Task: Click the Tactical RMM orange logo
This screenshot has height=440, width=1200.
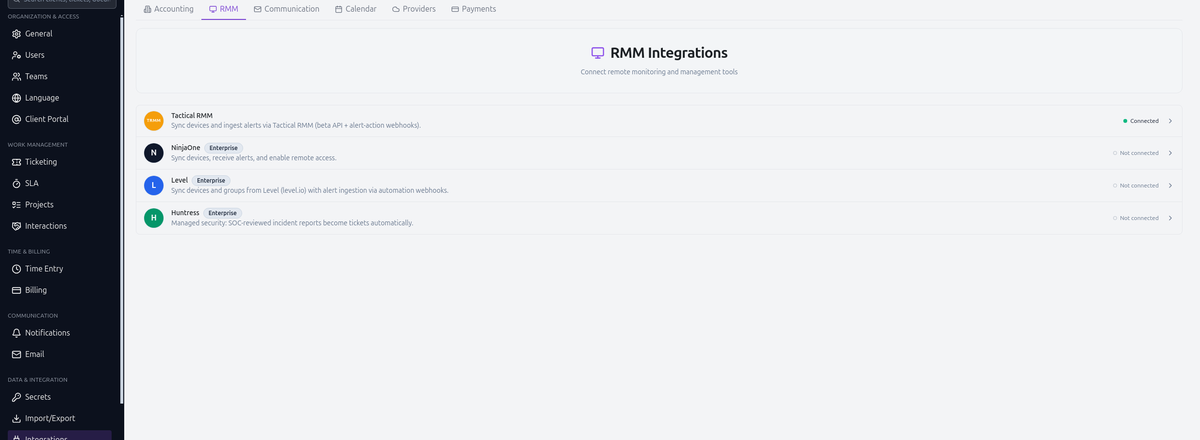Action: (153, 121)
